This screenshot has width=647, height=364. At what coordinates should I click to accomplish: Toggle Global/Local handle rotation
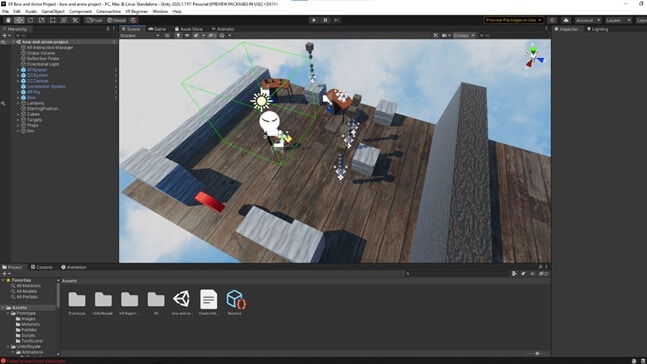point(117,20)
